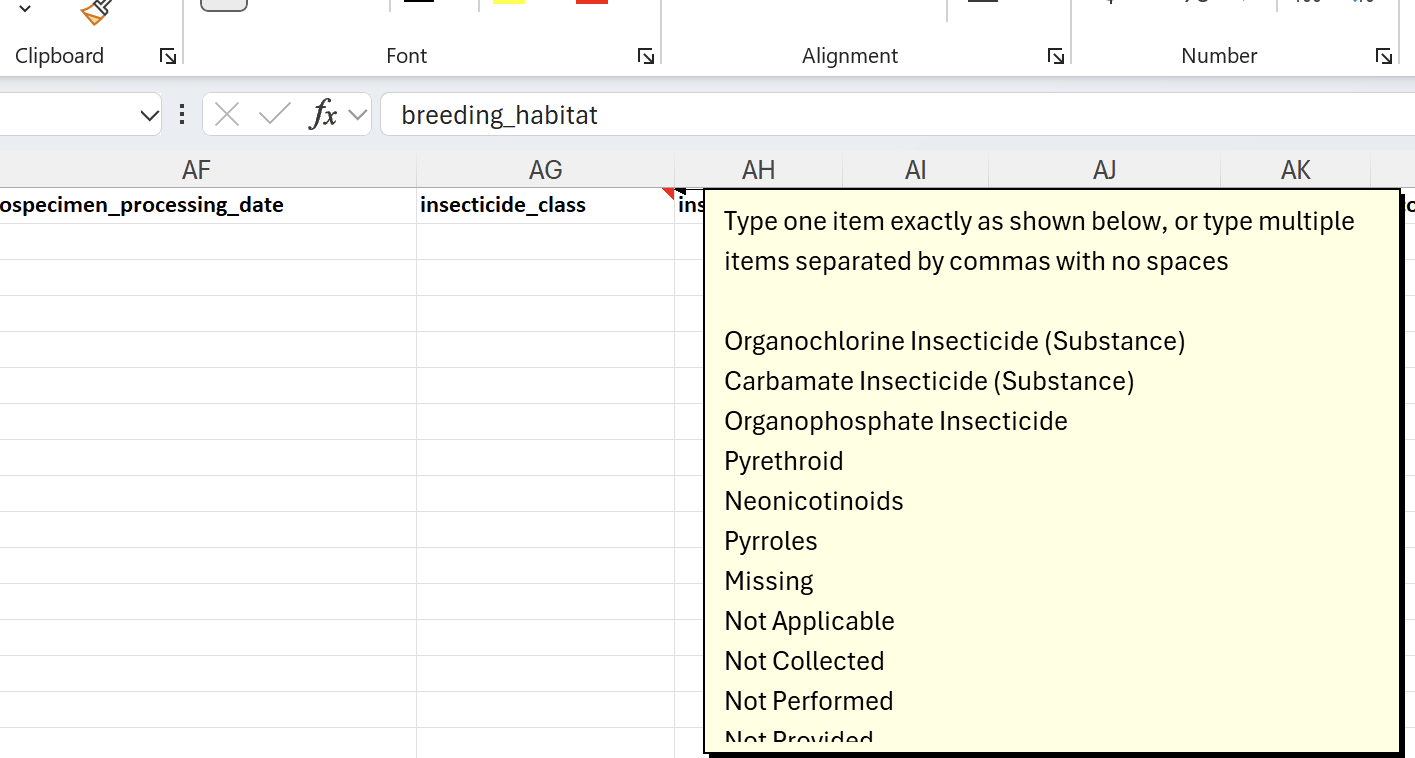Click the Insert Function fx icon
Viewport: 1415px width, 758px height.
point(323,115)
